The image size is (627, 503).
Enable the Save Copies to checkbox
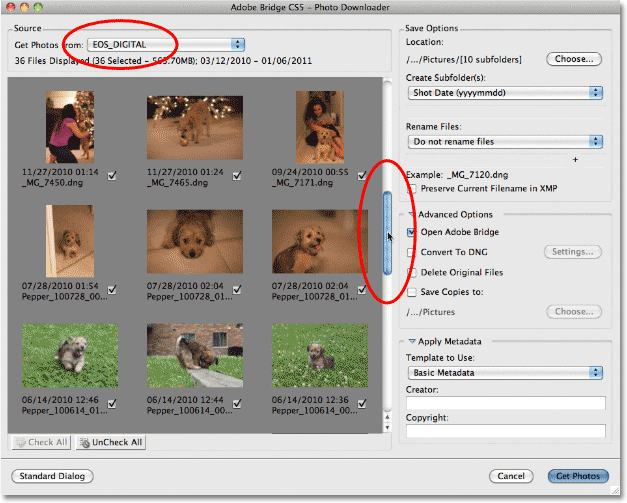(411, 292)
